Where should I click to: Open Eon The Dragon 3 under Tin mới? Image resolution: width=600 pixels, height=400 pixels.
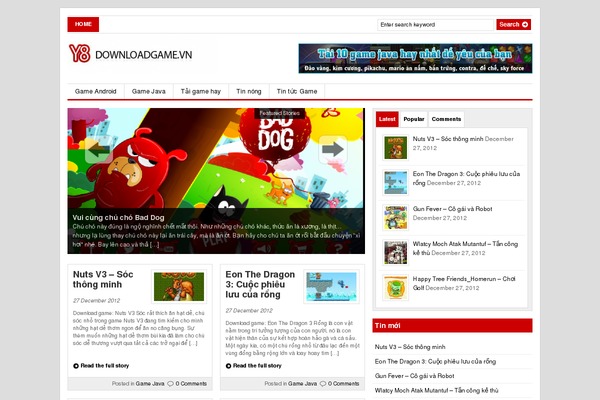pos(435,362)
